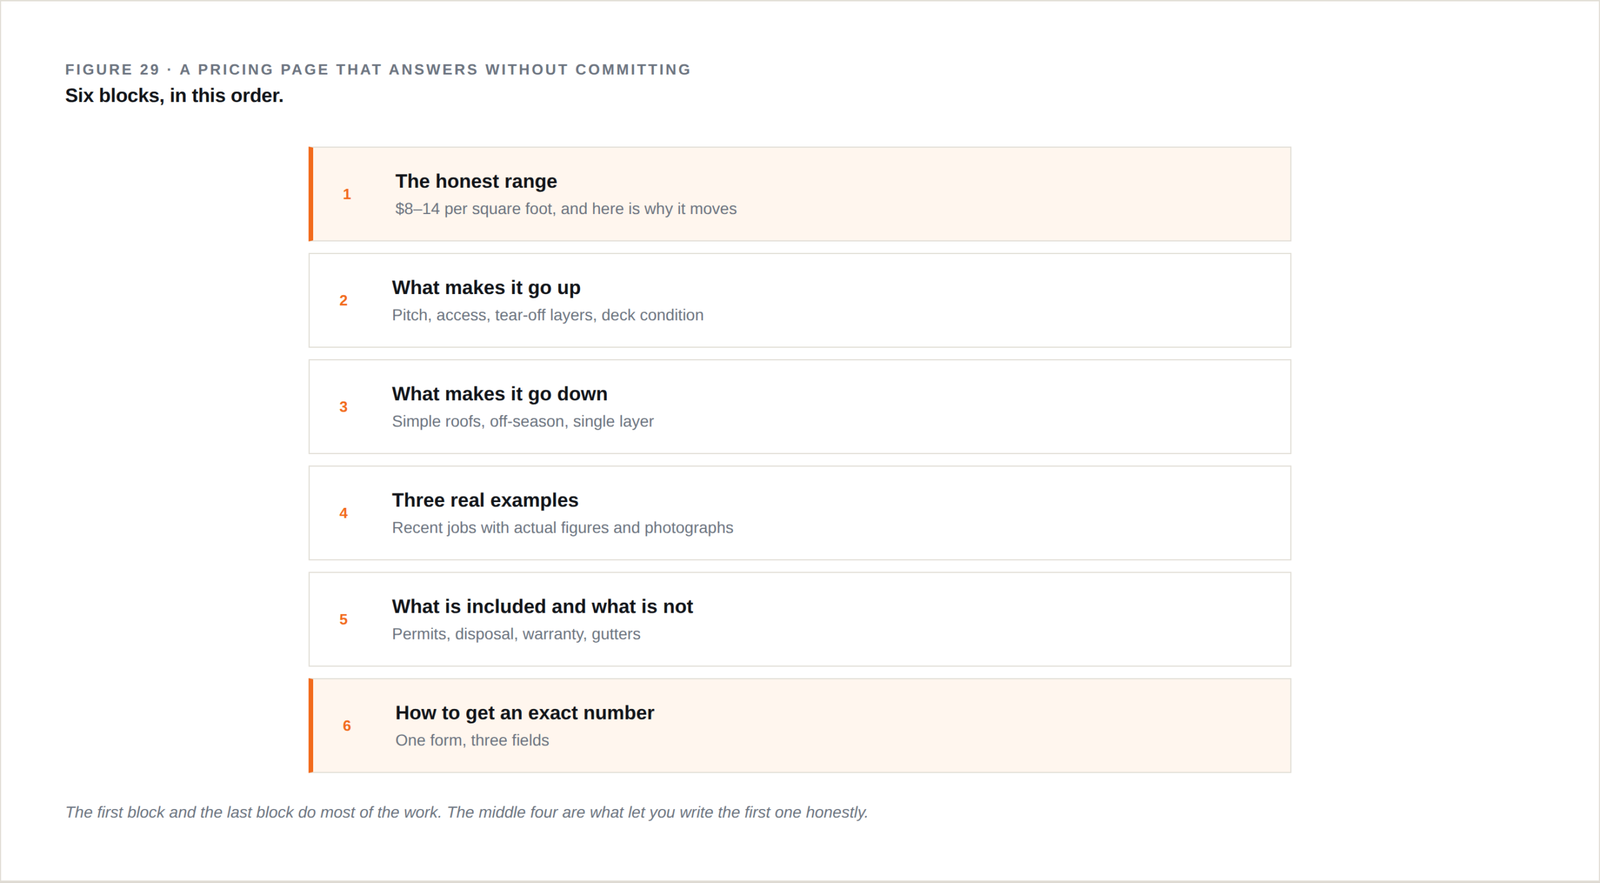Click 'Pitch, access, tear-off layers' description
1600x883 pixels.
548,315
